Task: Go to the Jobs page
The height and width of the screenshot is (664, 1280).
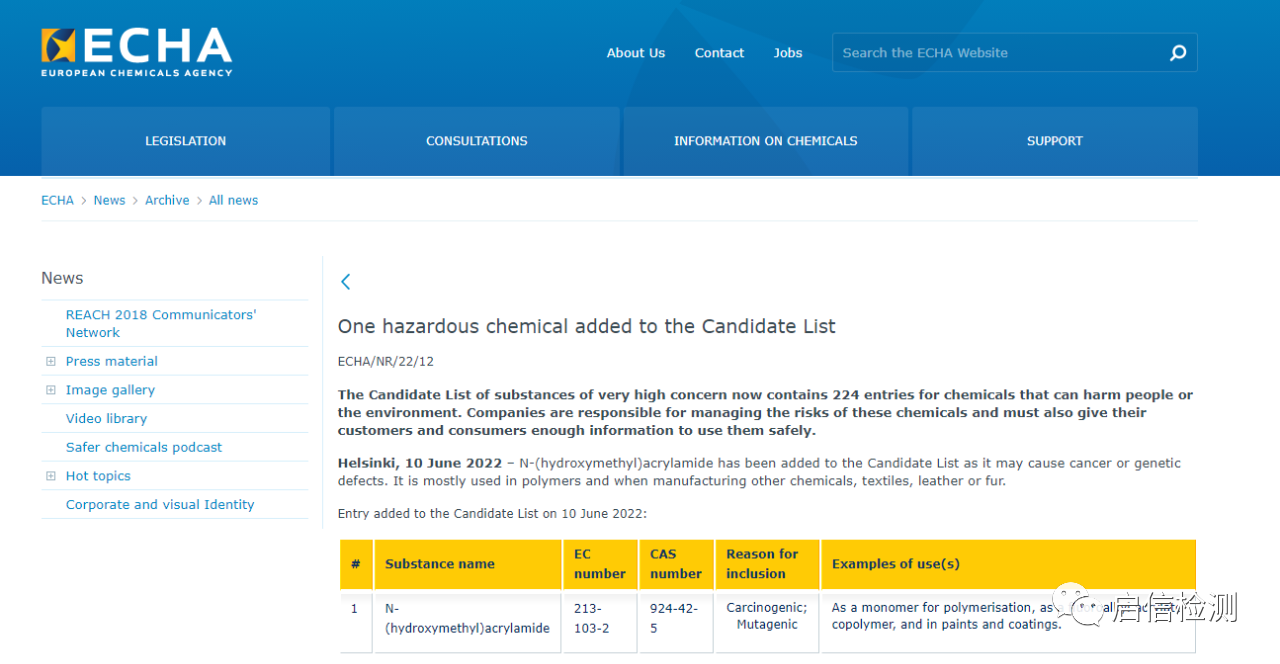Action: [x=787, y=53]
